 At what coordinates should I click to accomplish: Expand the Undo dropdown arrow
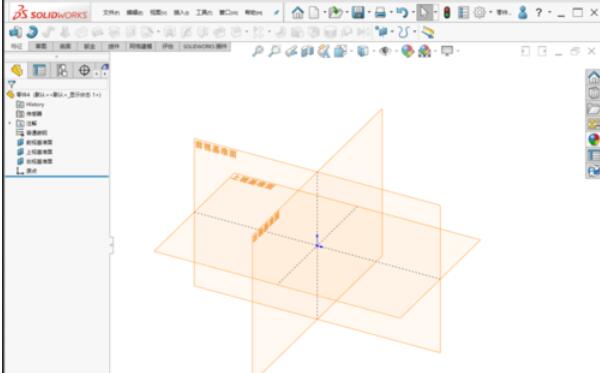click(412, 13)
